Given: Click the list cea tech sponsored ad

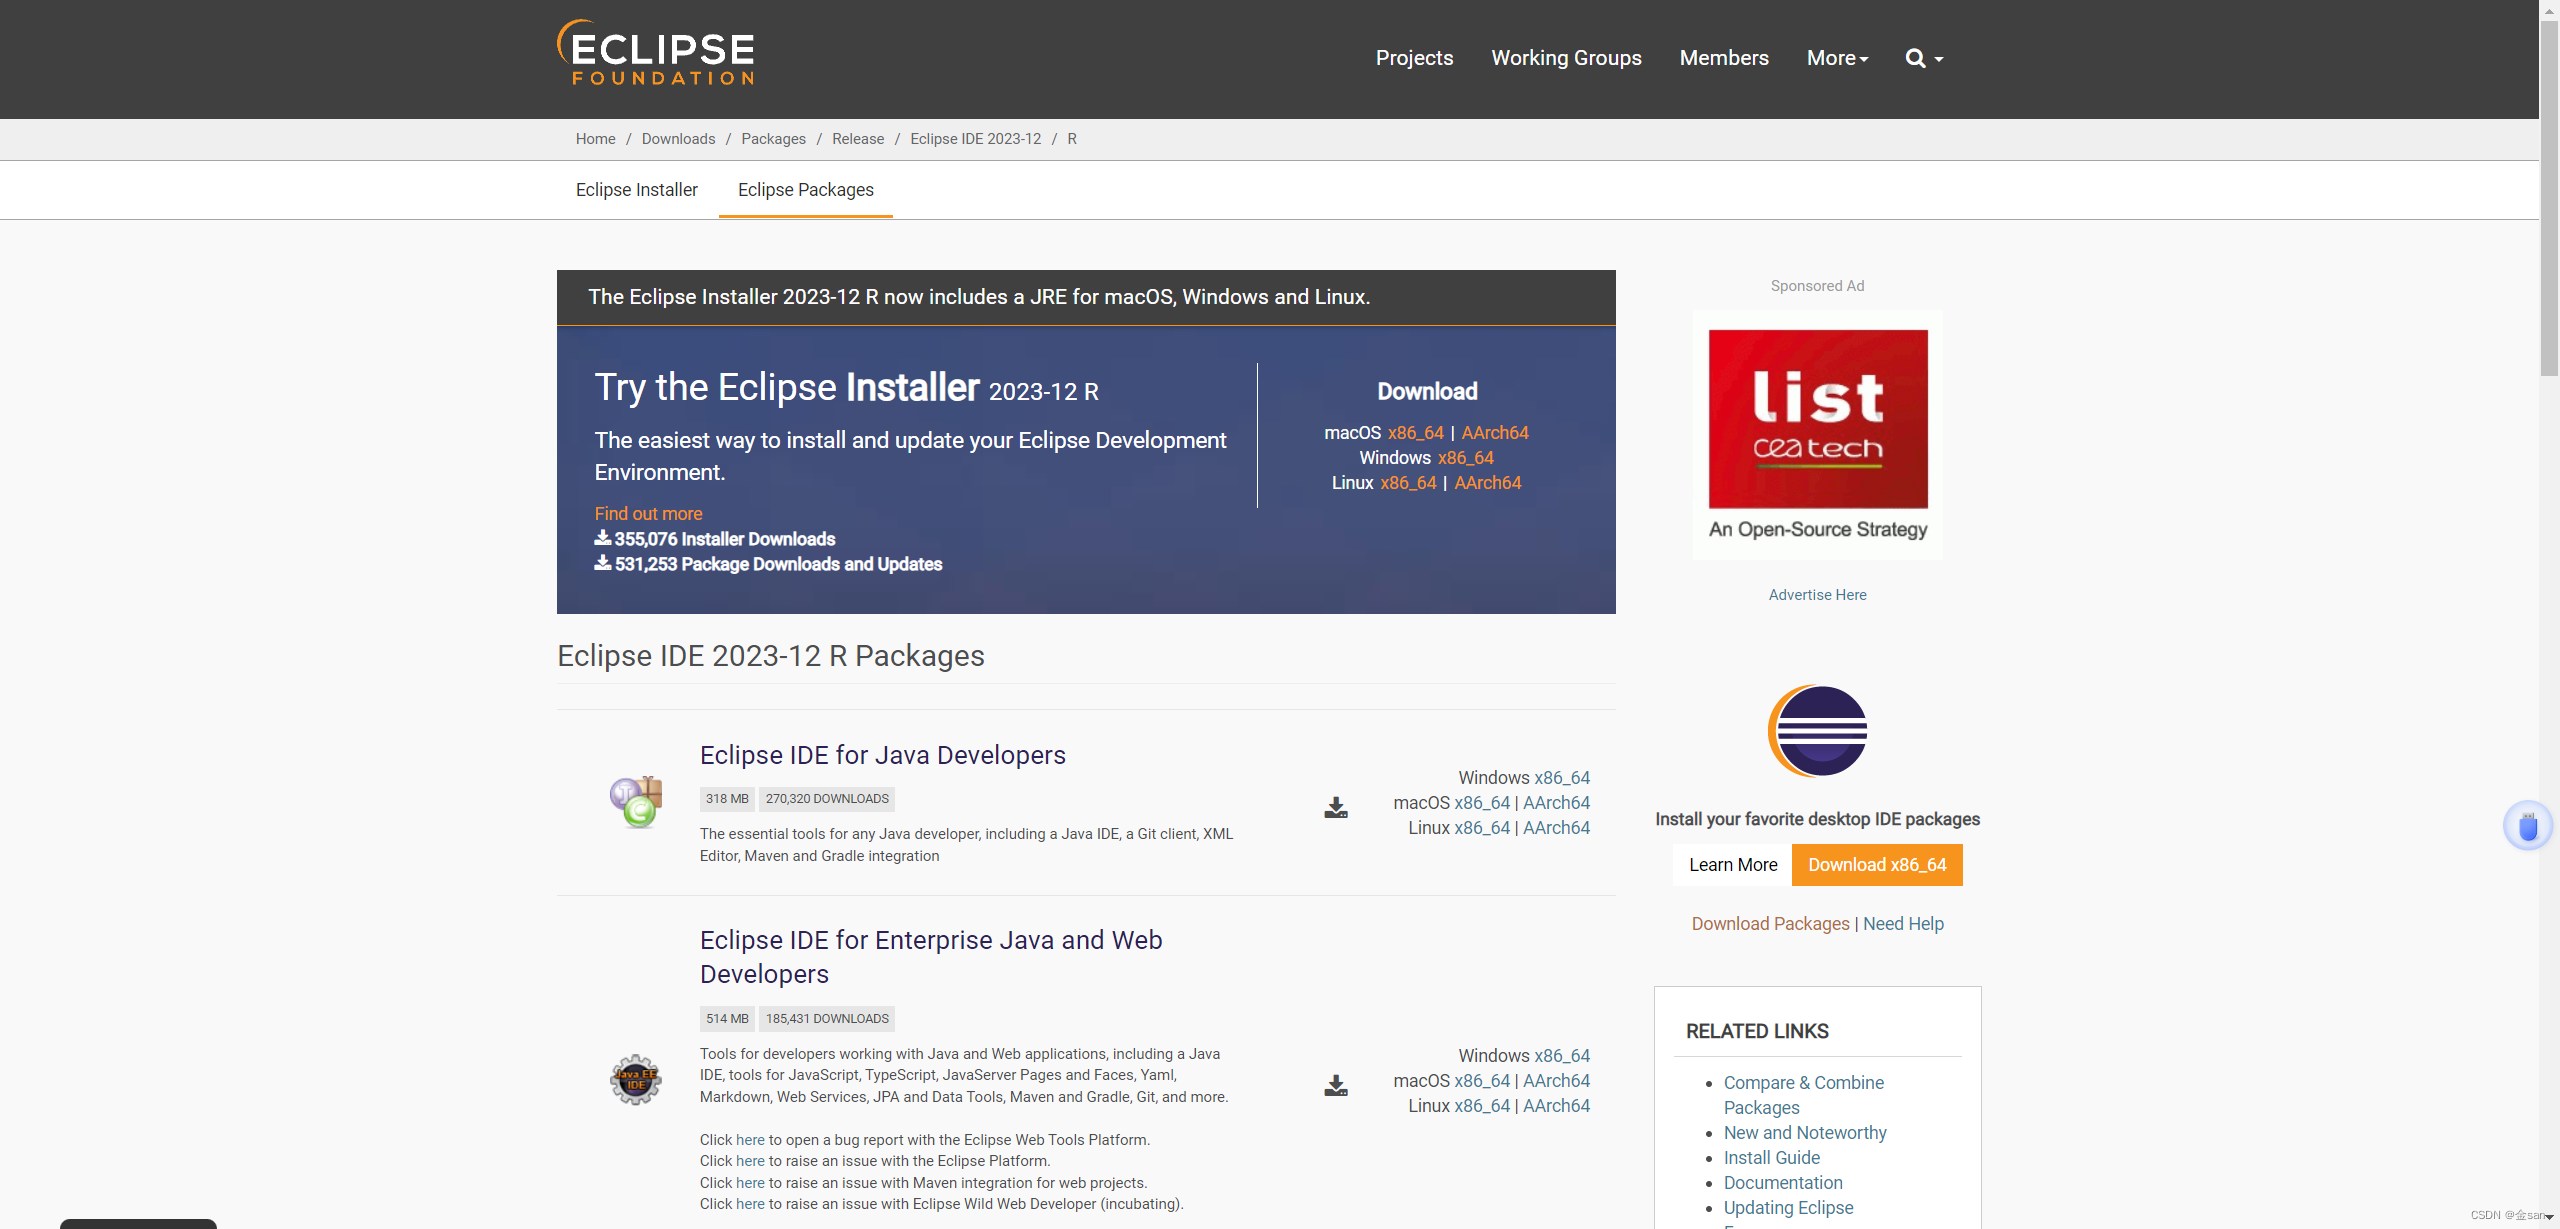Looking at the screenshot, I should pyautogui.click(x=1817, y=434).
